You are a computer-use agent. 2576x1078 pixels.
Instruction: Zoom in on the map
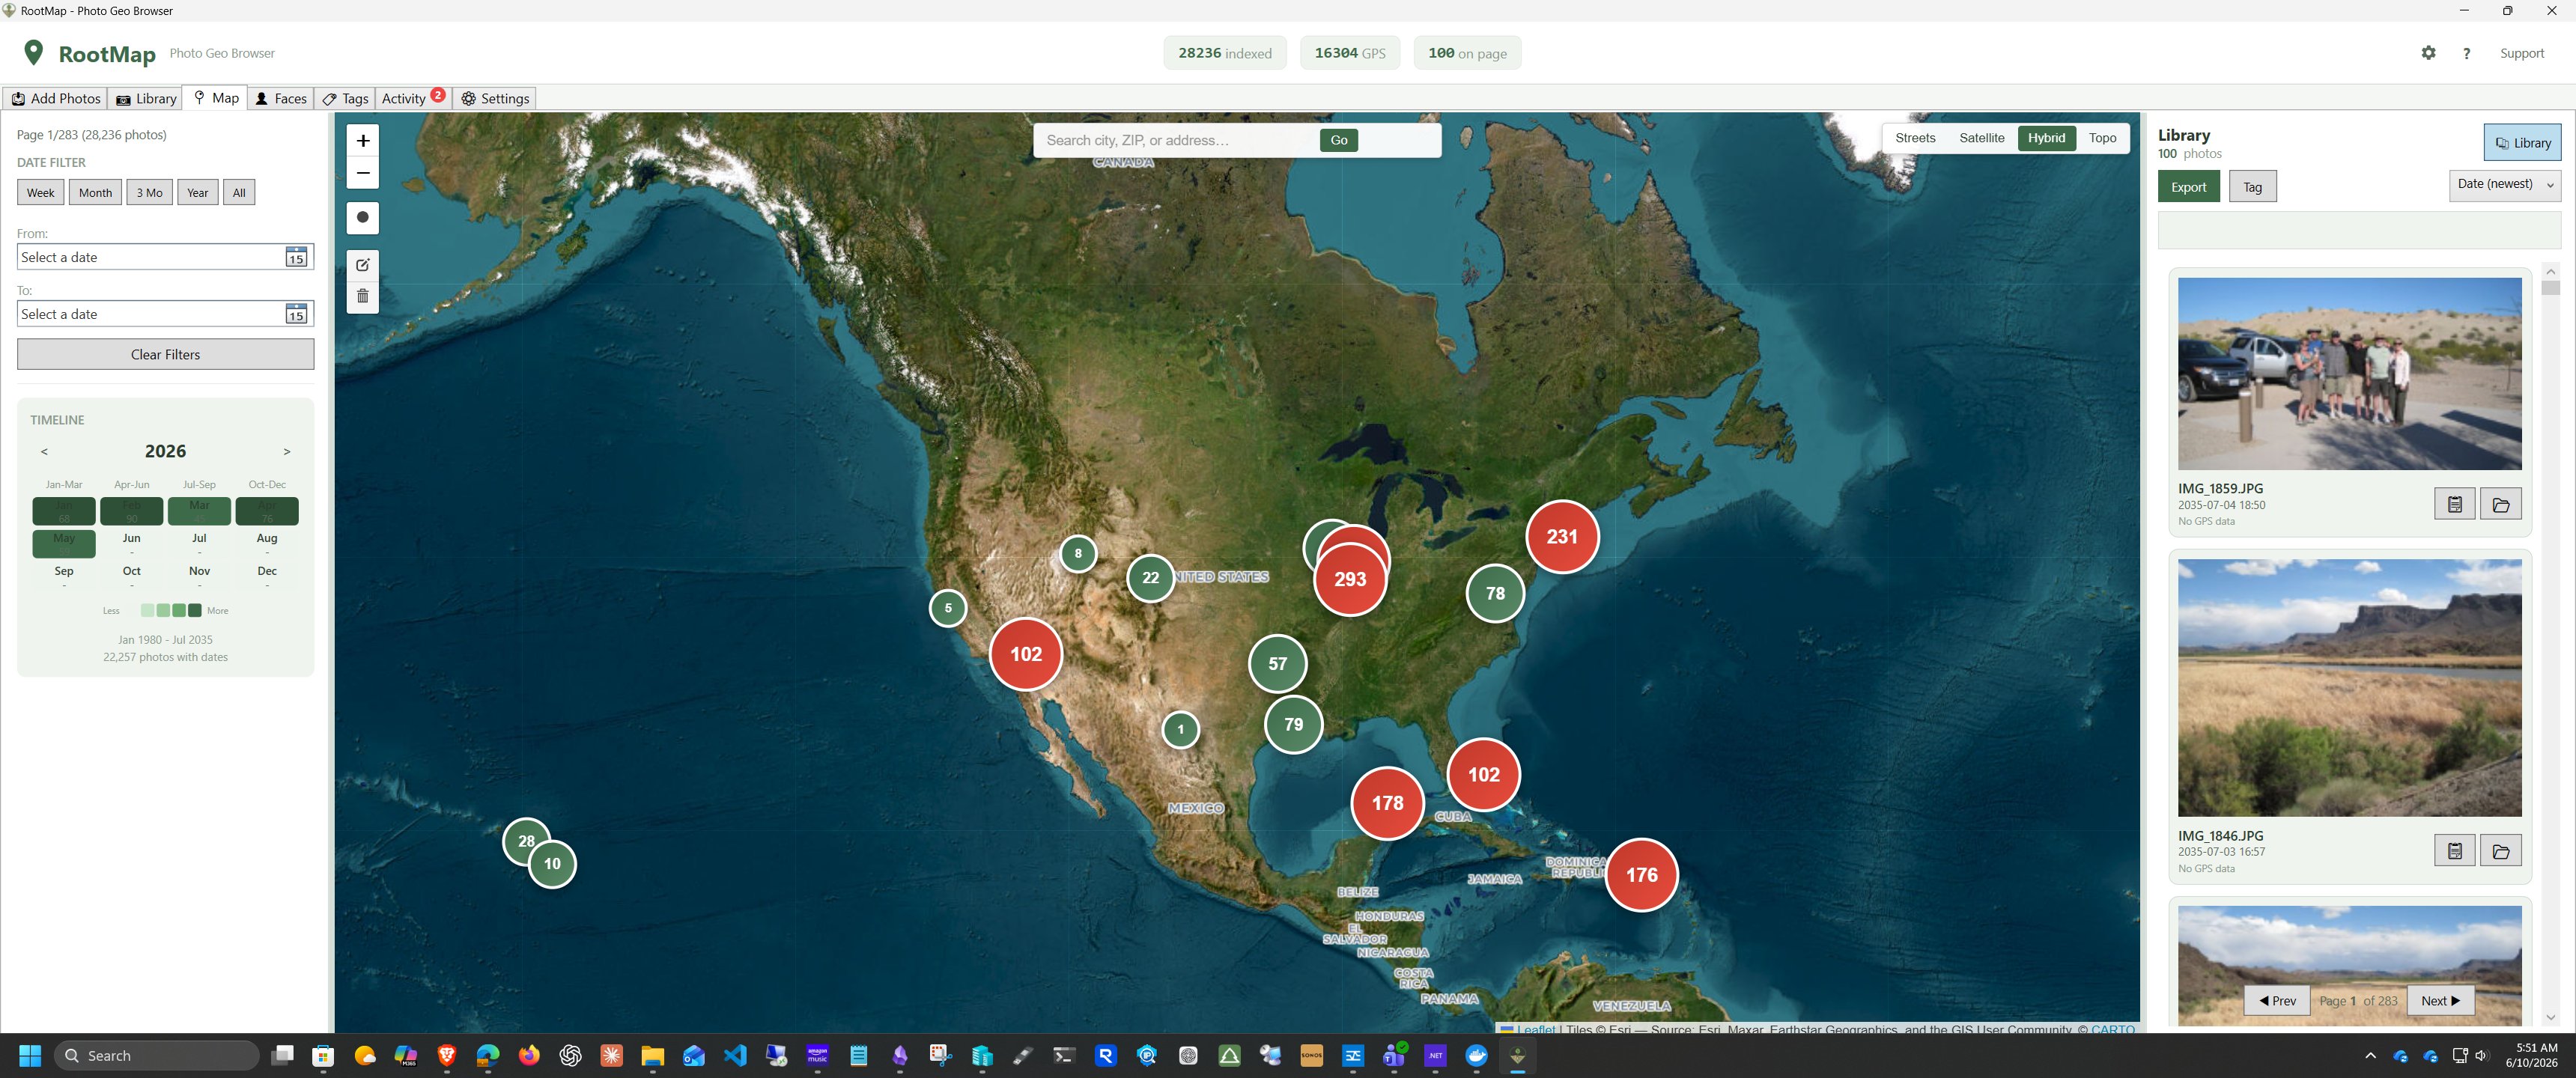point(363,141)
